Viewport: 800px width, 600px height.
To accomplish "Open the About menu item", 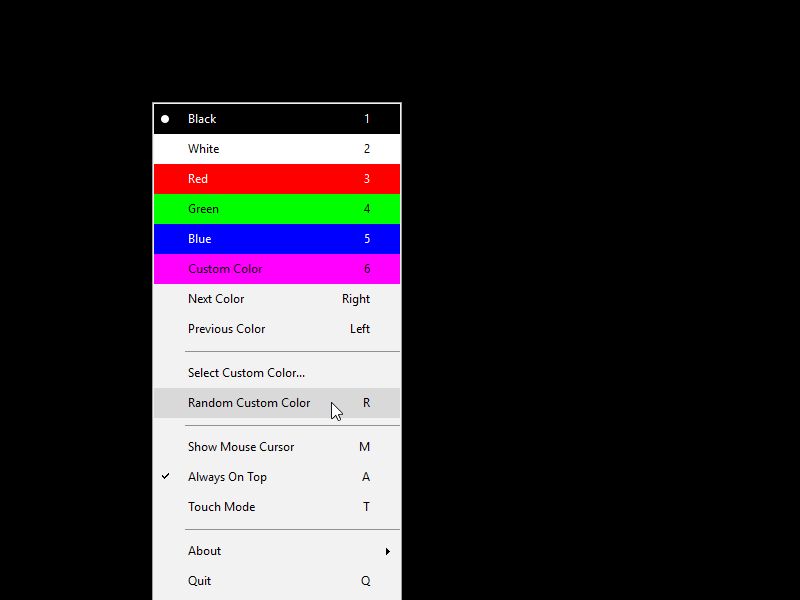I will (x=277, y=551).
